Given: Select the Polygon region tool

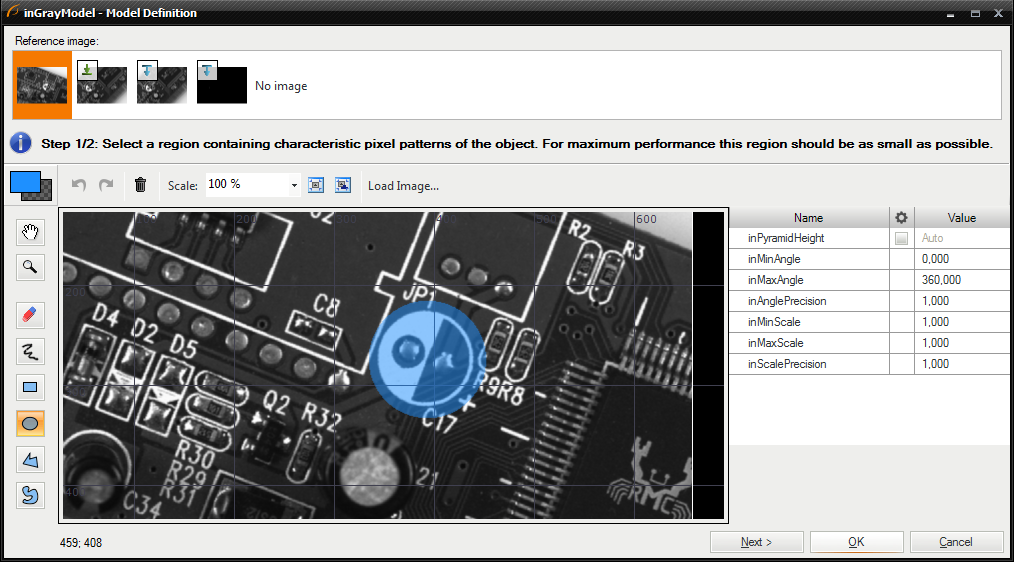Looking at the screenshot, I should click(31, 459).
